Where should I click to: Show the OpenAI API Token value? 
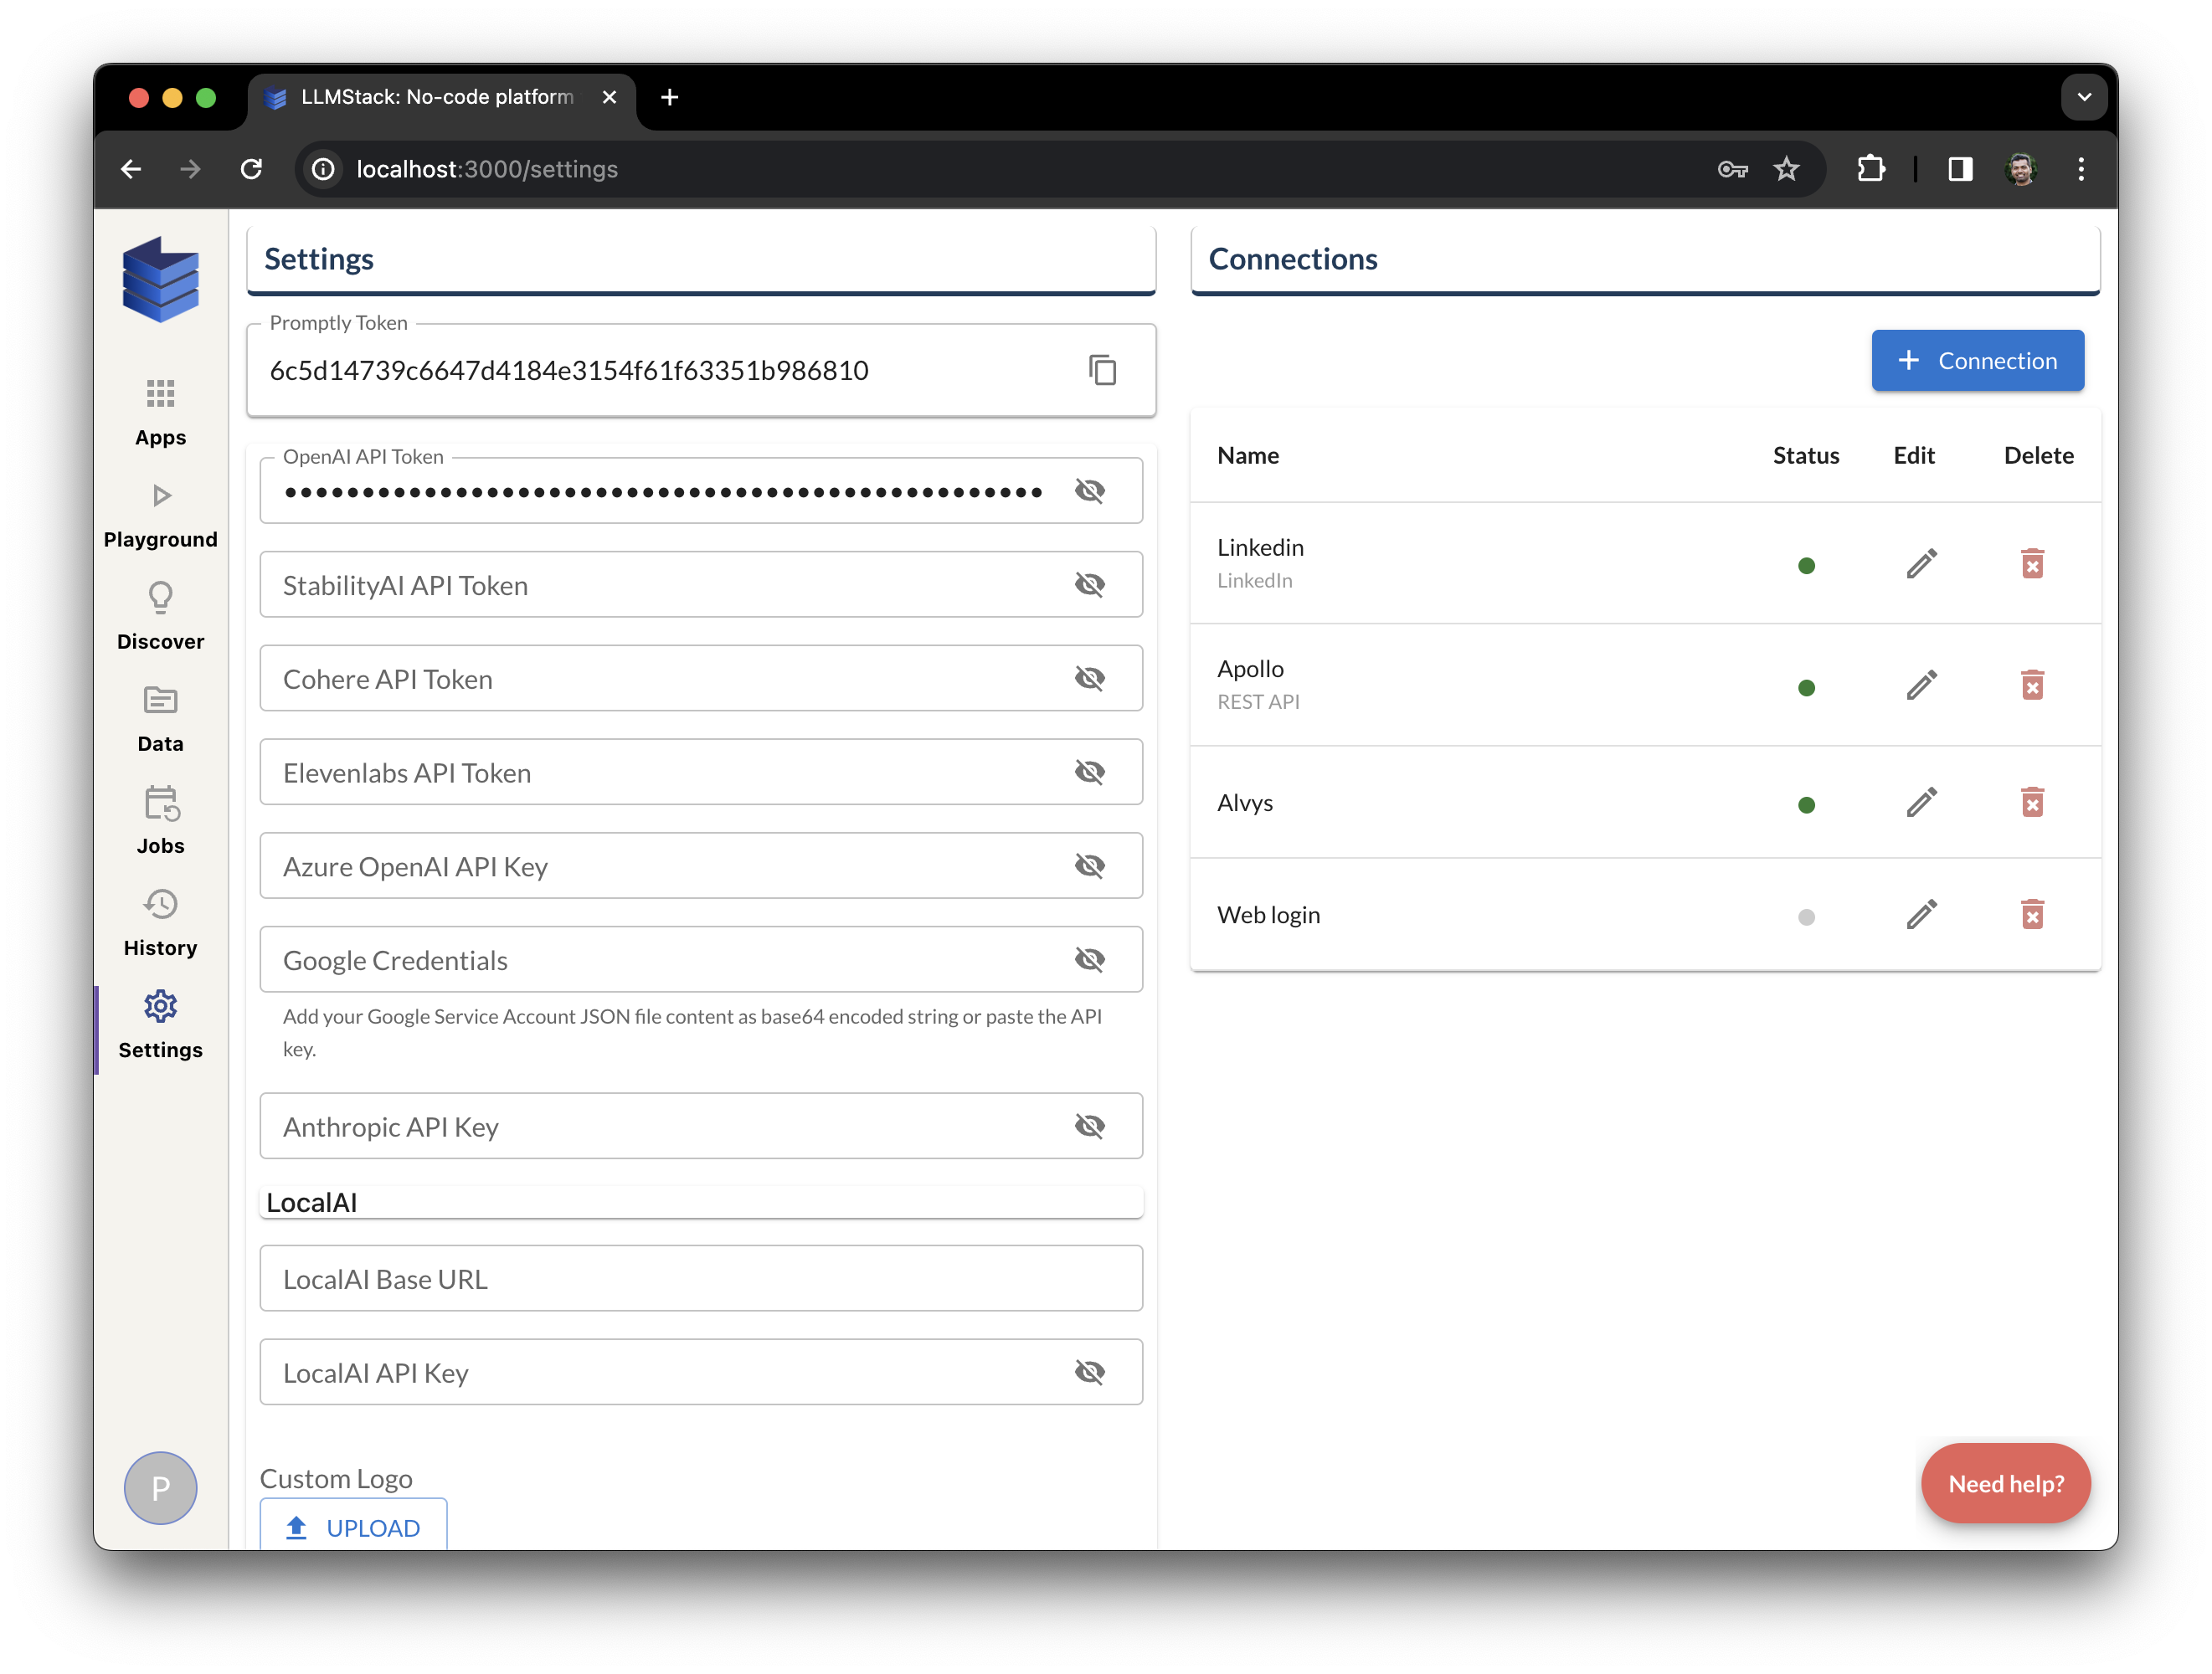1091,490
